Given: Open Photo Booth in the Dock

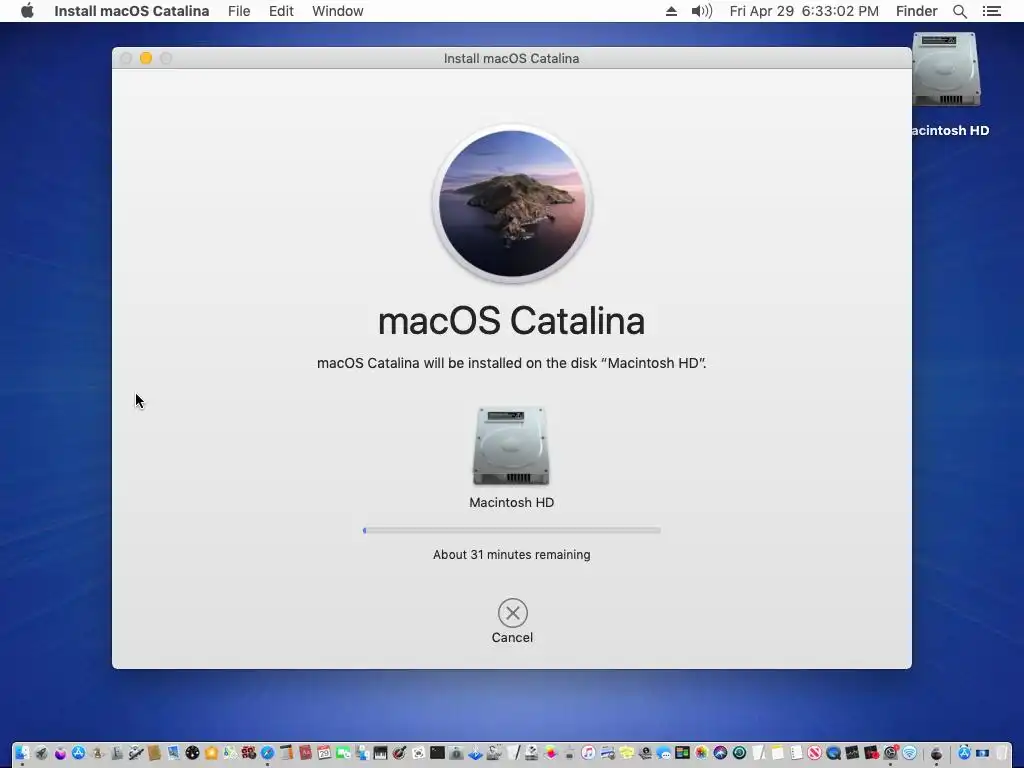Looking at the screenshot, I should pos(249,753).
